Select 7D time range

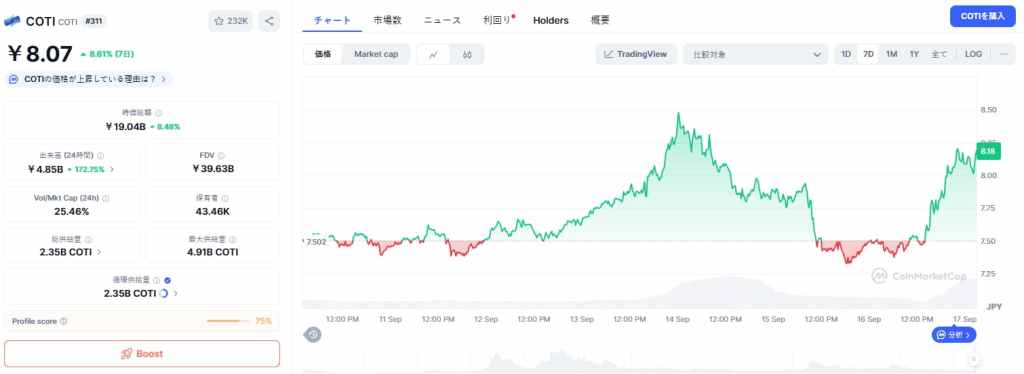(869, 54)
